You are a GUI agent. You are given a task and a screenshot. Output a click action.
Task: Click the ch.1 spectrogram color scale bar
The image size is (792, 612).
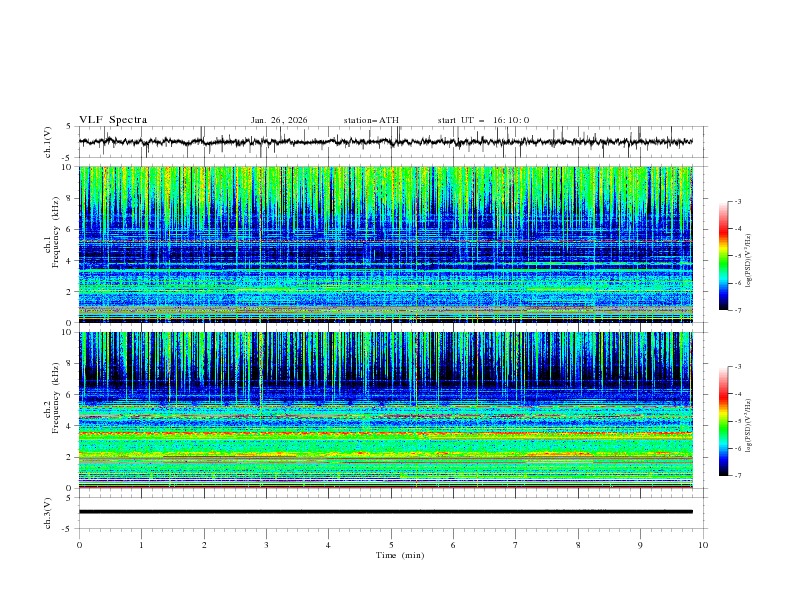coord(723,256)
